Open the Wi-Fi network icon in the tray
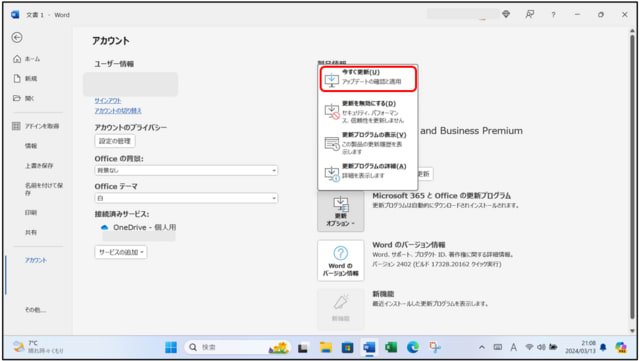 [x=529, y=347]
